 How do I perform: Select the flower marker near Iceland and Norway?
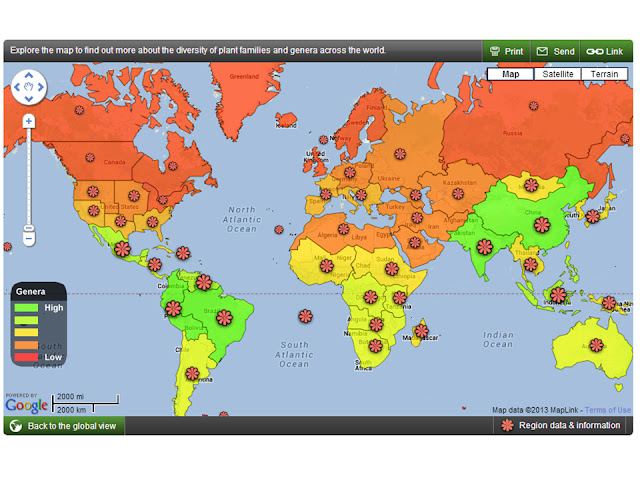(323, 140)
